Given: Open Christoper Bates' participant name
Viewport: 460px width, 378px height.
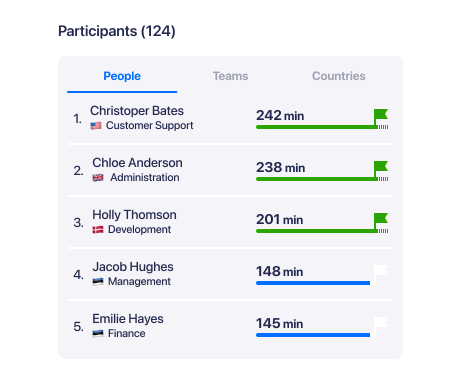Looking at the screenshot, I should point(137,111).
